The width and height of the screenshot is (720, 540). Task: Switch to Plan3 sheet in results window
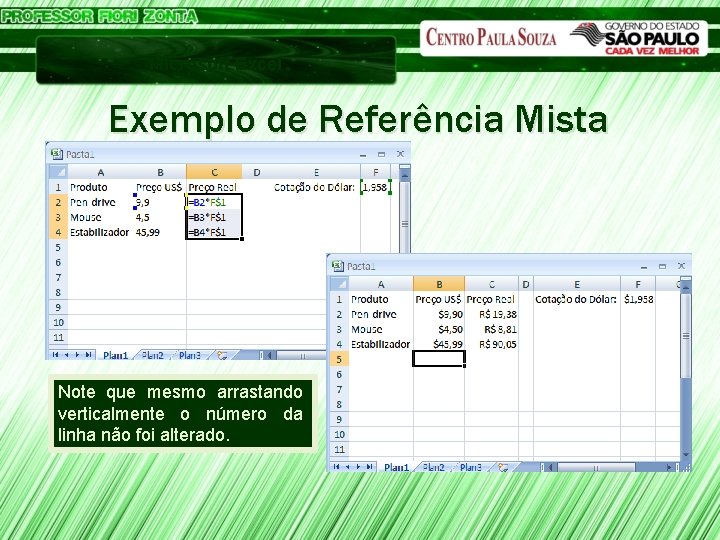coord(471,467)
